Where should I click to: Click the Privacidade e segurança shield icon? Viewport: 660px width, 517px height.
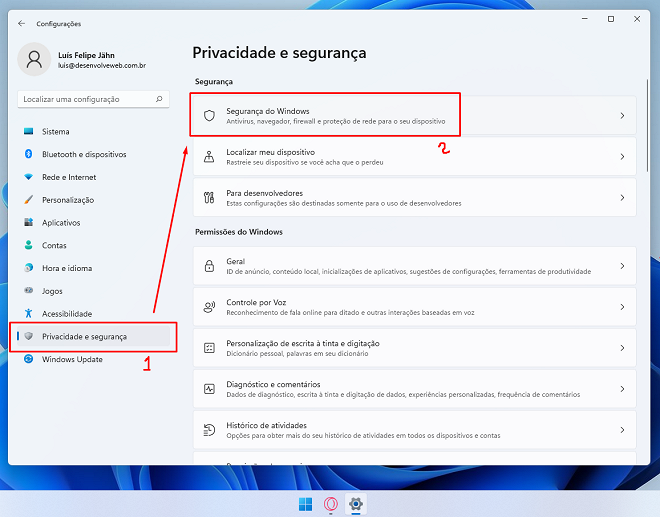pyautogui.click(x=29, y=336)
